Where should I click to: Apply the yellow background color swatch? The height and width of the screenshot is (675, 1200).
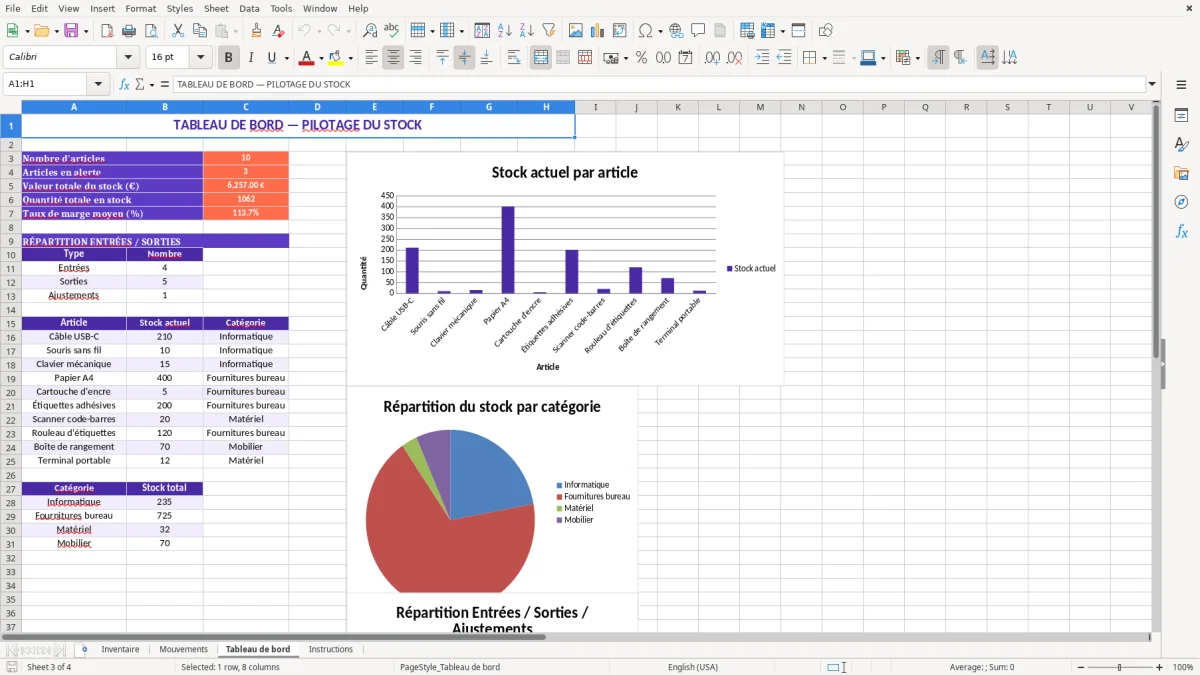pyautogui.click(x=336, y=58)
